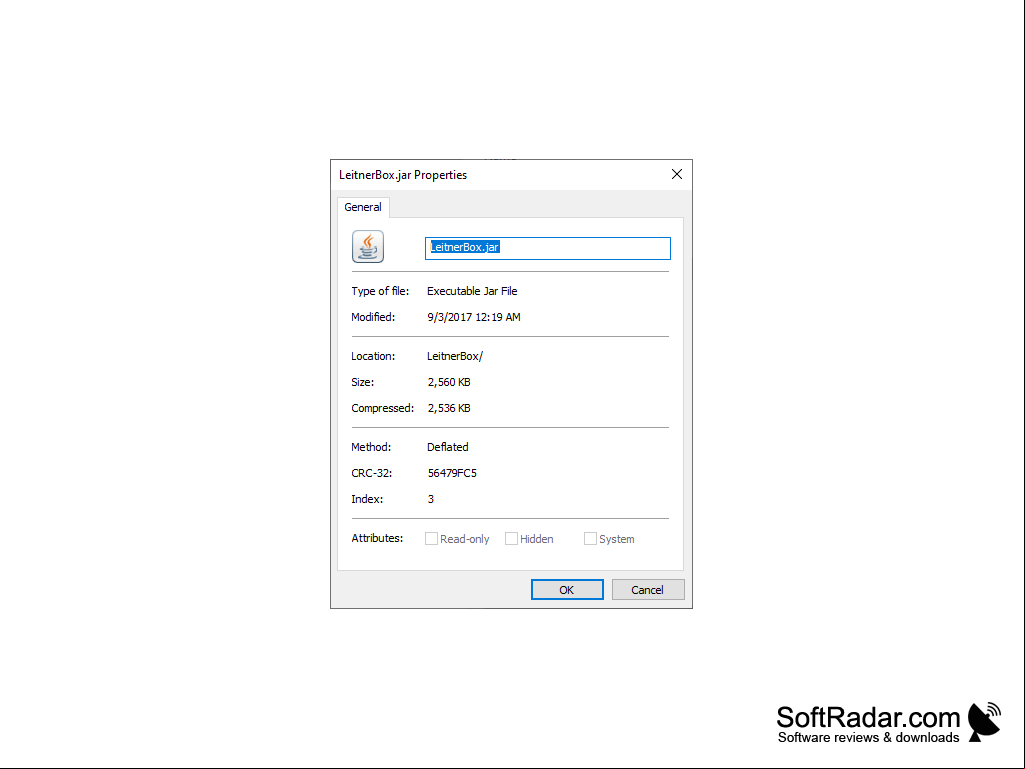
Task: Switch to the General tab
Action: 363,207
